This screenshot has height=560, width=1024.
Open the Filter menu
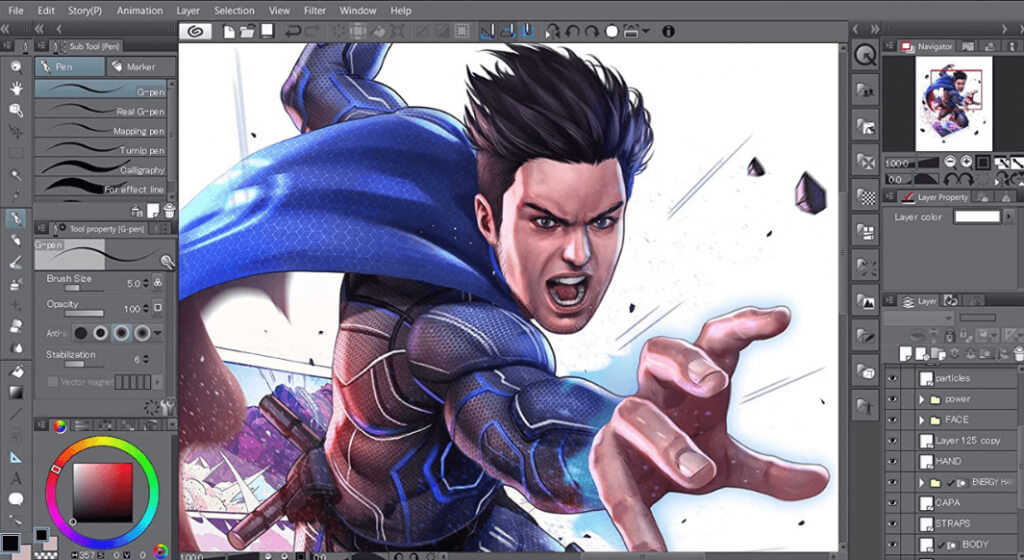314,10
